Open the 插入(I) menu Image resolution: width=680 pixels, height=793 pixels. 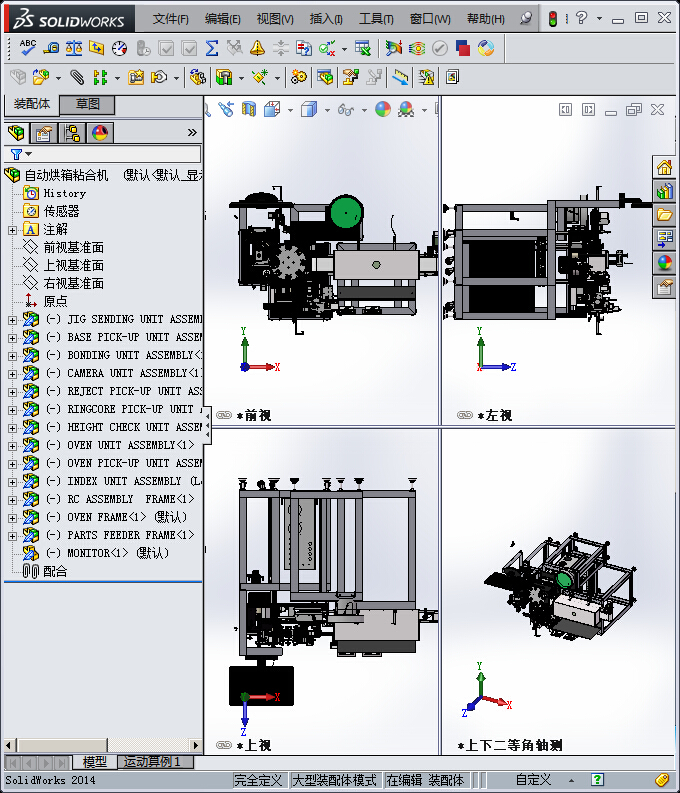(326, 19)
